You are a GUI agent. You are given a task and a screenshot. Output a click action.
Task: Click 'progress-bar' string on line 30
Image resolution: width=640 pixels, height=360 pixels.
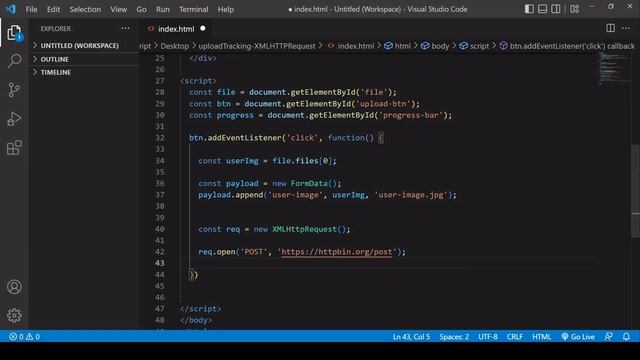point(411,115)
